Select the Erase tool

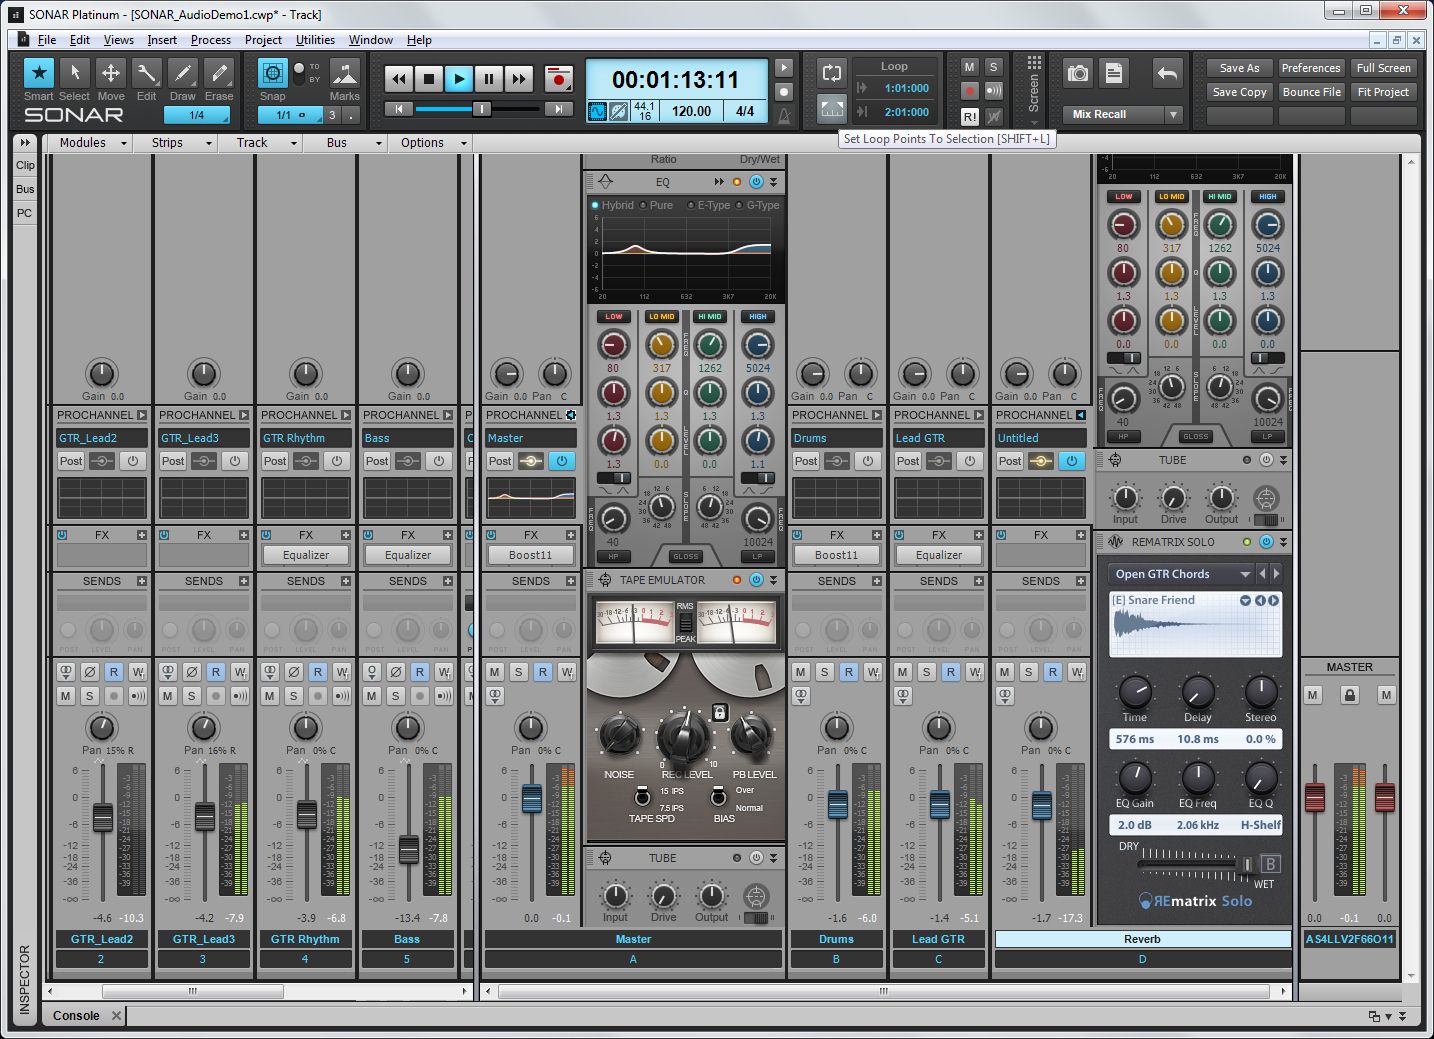tap(218, 73)
